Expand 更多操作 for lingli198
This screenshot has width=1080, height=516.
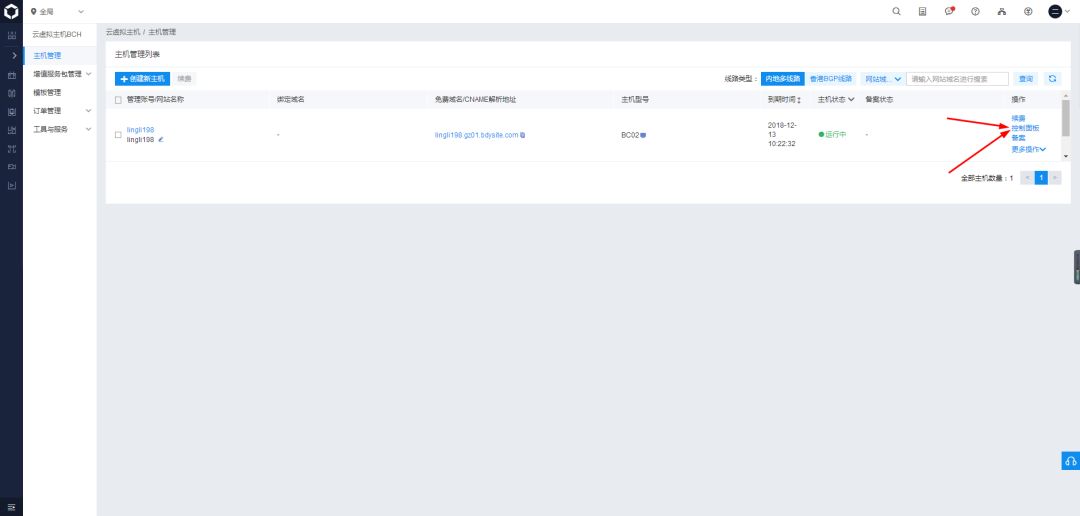coord(1028,149)
